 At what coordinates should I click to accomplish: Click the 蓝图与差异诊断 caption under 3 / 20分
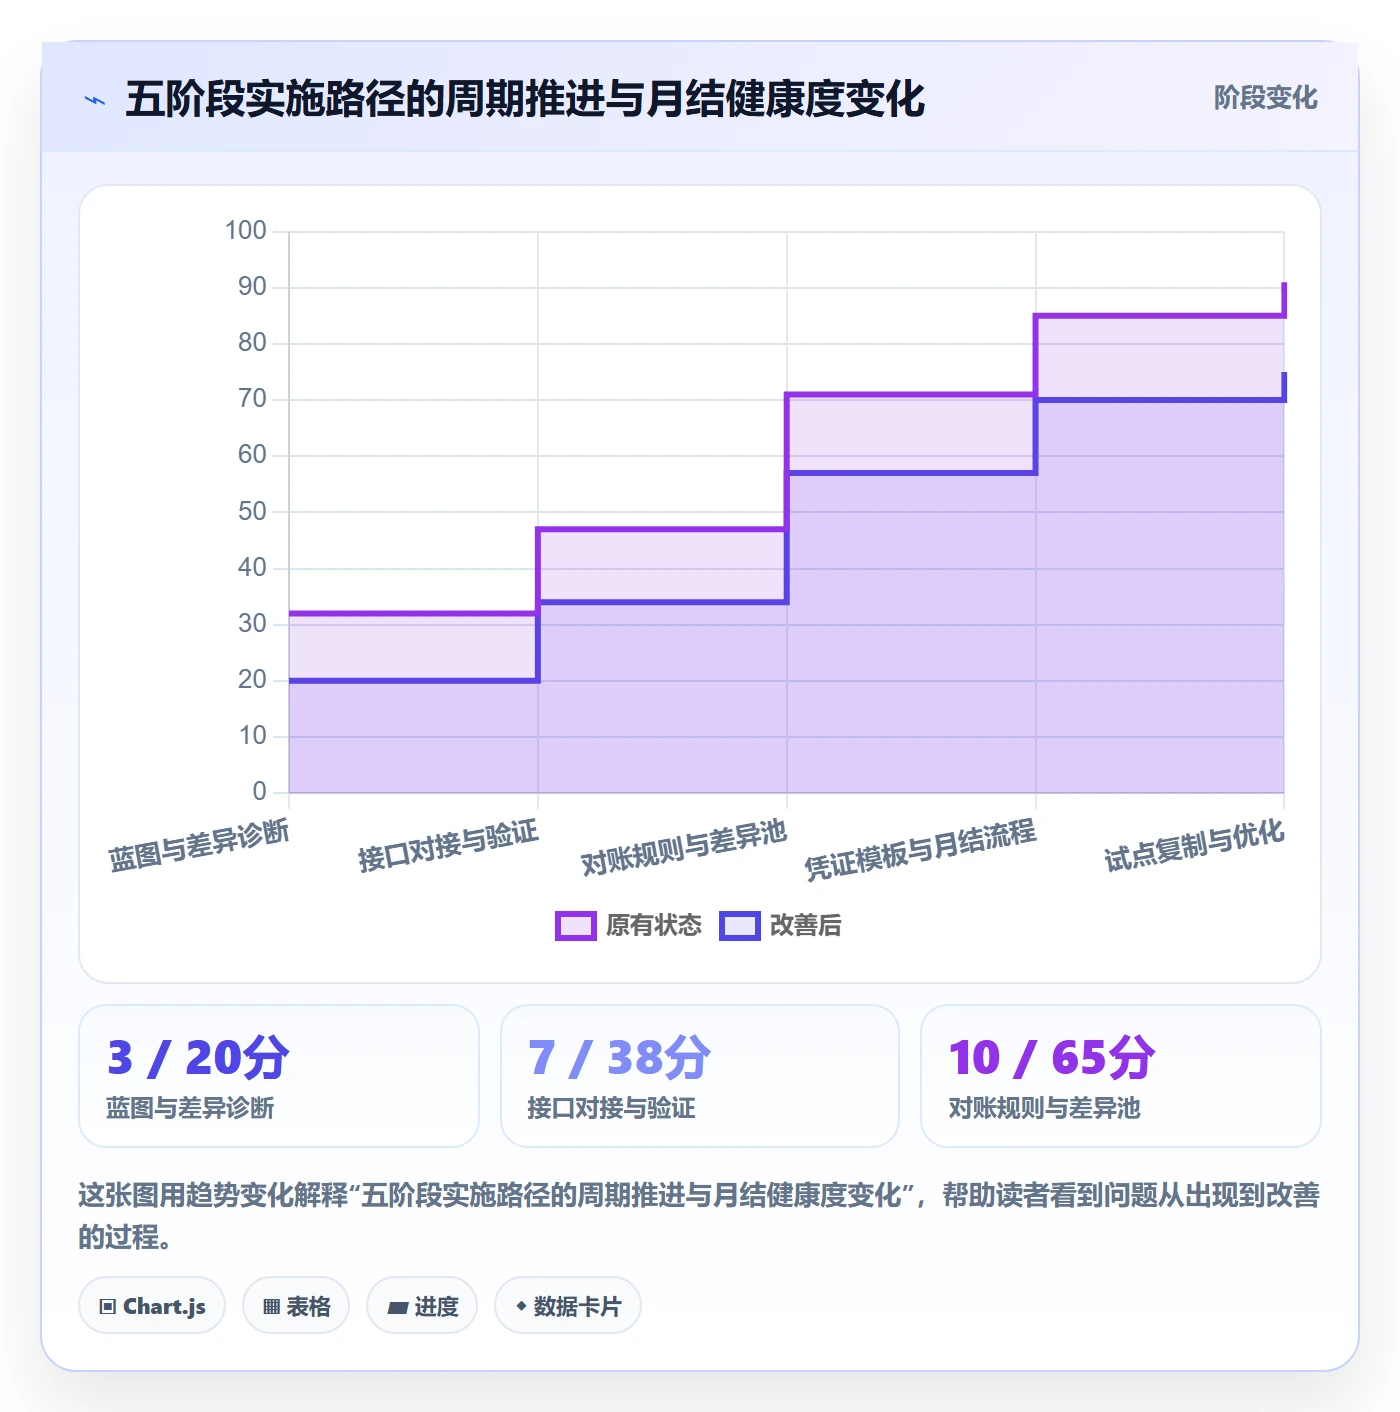pos(190,1108)
